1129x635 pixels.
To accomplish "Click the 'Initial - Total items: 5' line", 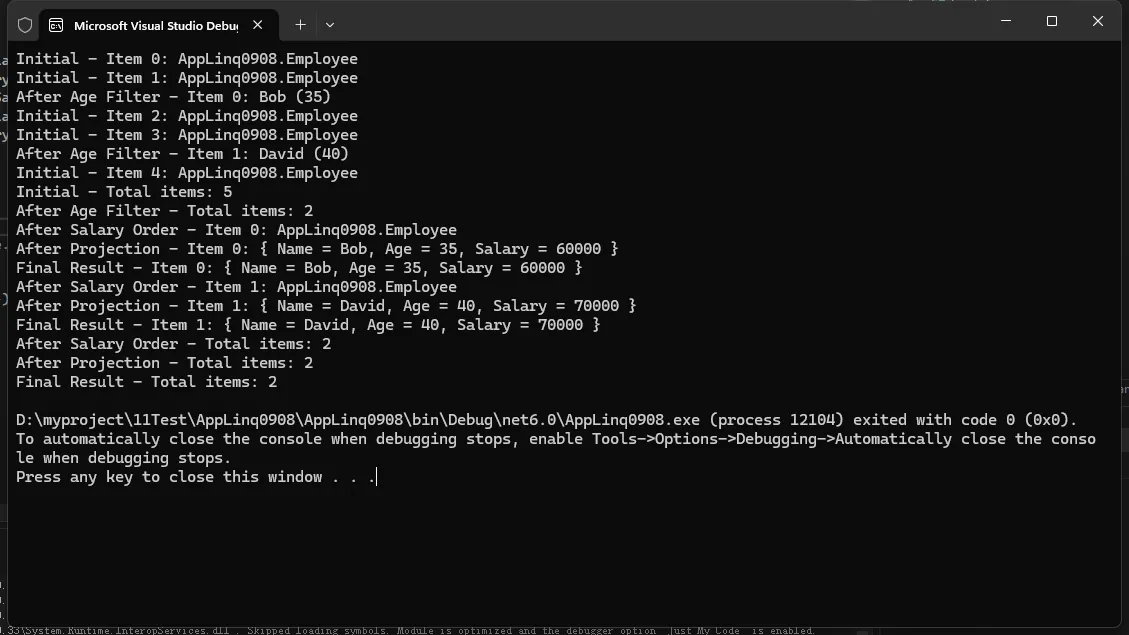I will 124,192.
